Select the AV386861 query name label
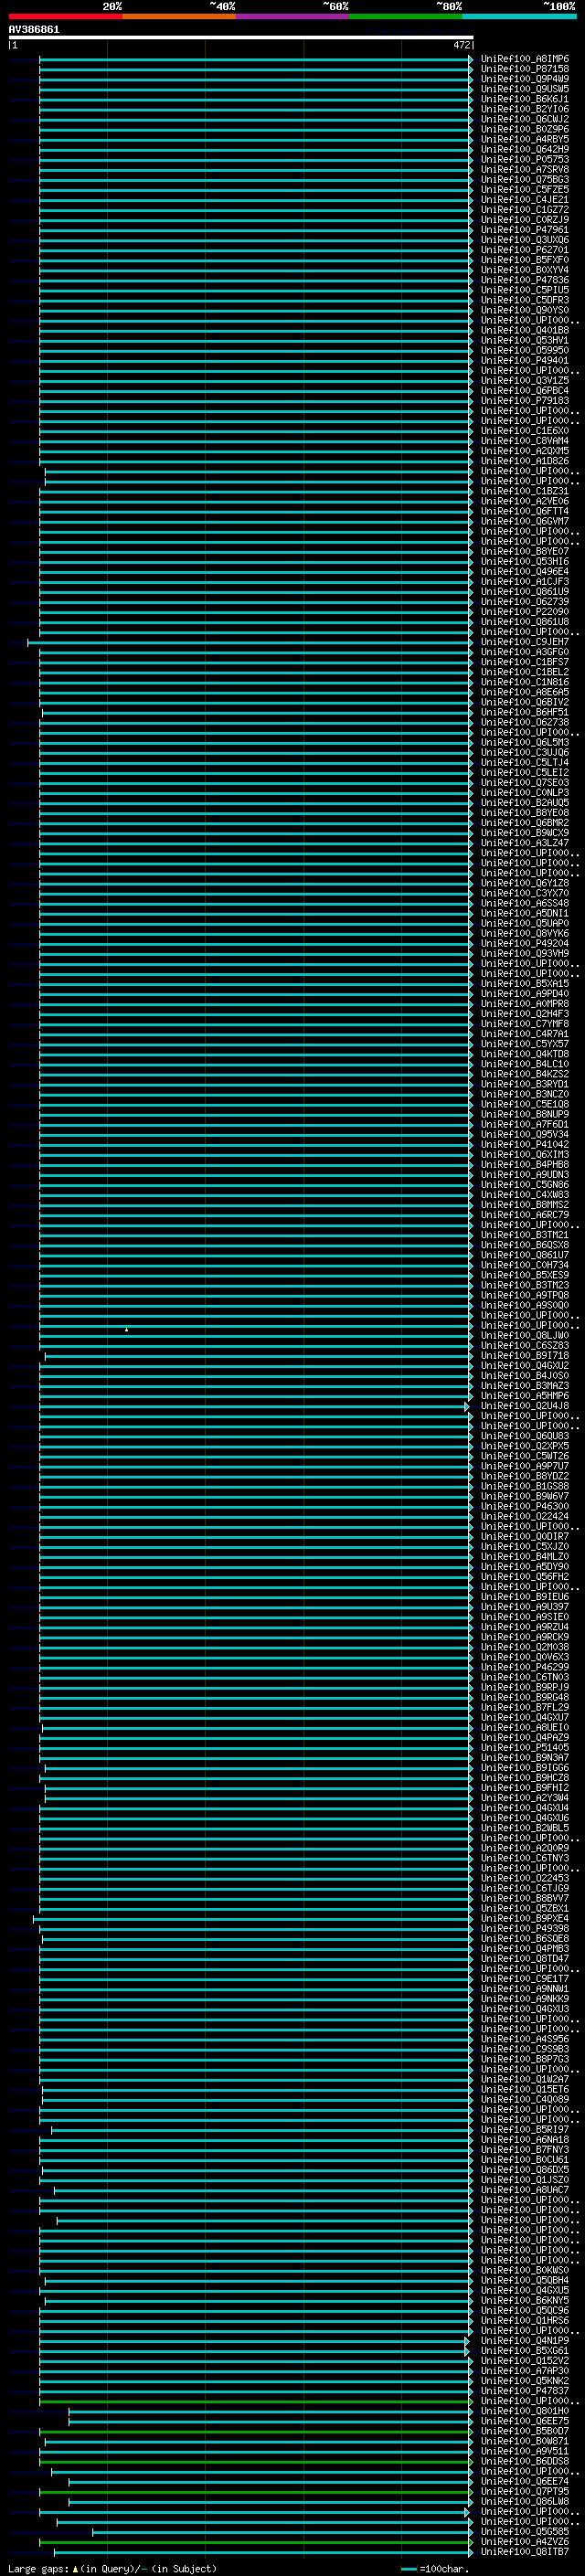This screenshot has height=2576, width=585. pyautogui.click(x=34, y=29)
